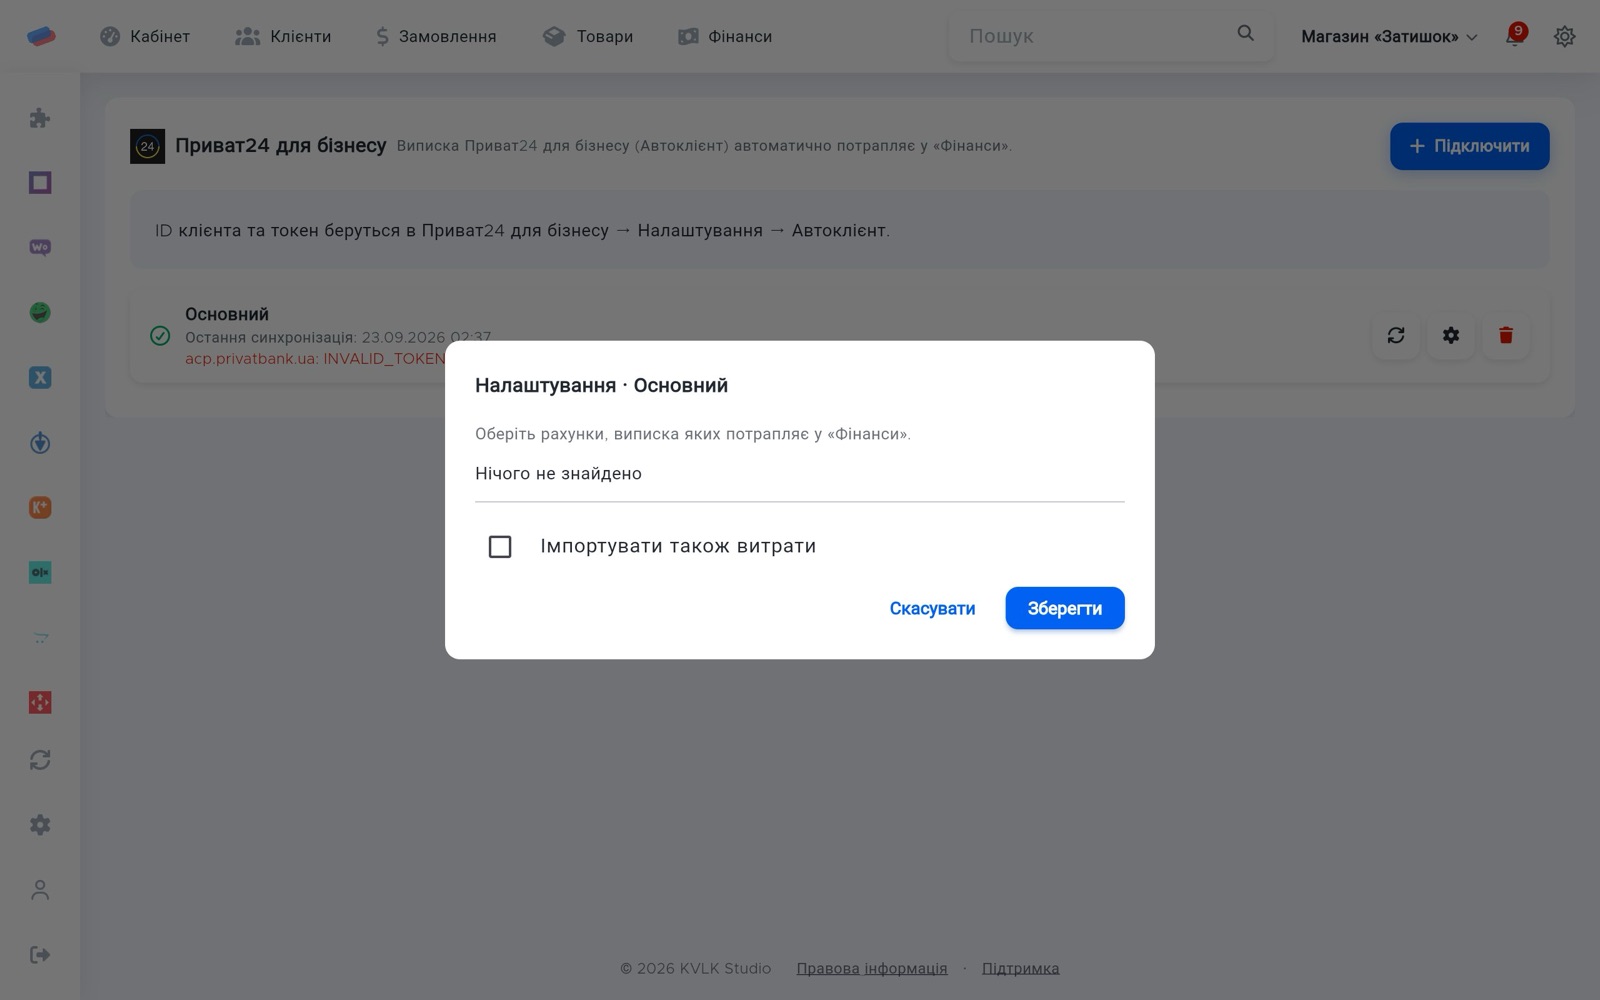The height and width of the screenshot is (1000, 1600).
Task: Click the Приват24 logo icon
Action: pos(147,146)
